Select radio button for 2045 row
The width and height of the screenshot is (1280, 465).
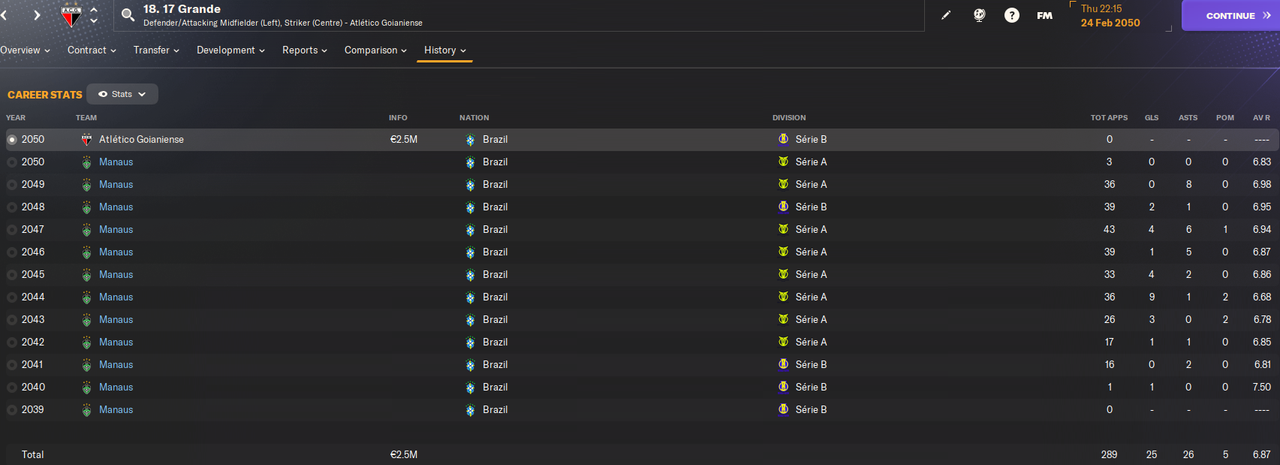[12, 275]
